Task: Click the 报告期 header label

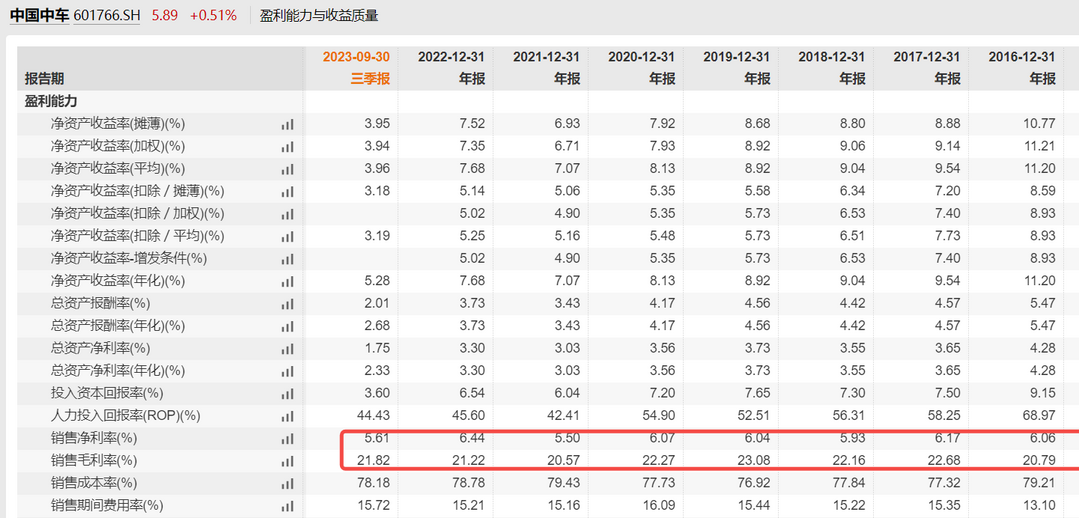Action: coord(45,79)
